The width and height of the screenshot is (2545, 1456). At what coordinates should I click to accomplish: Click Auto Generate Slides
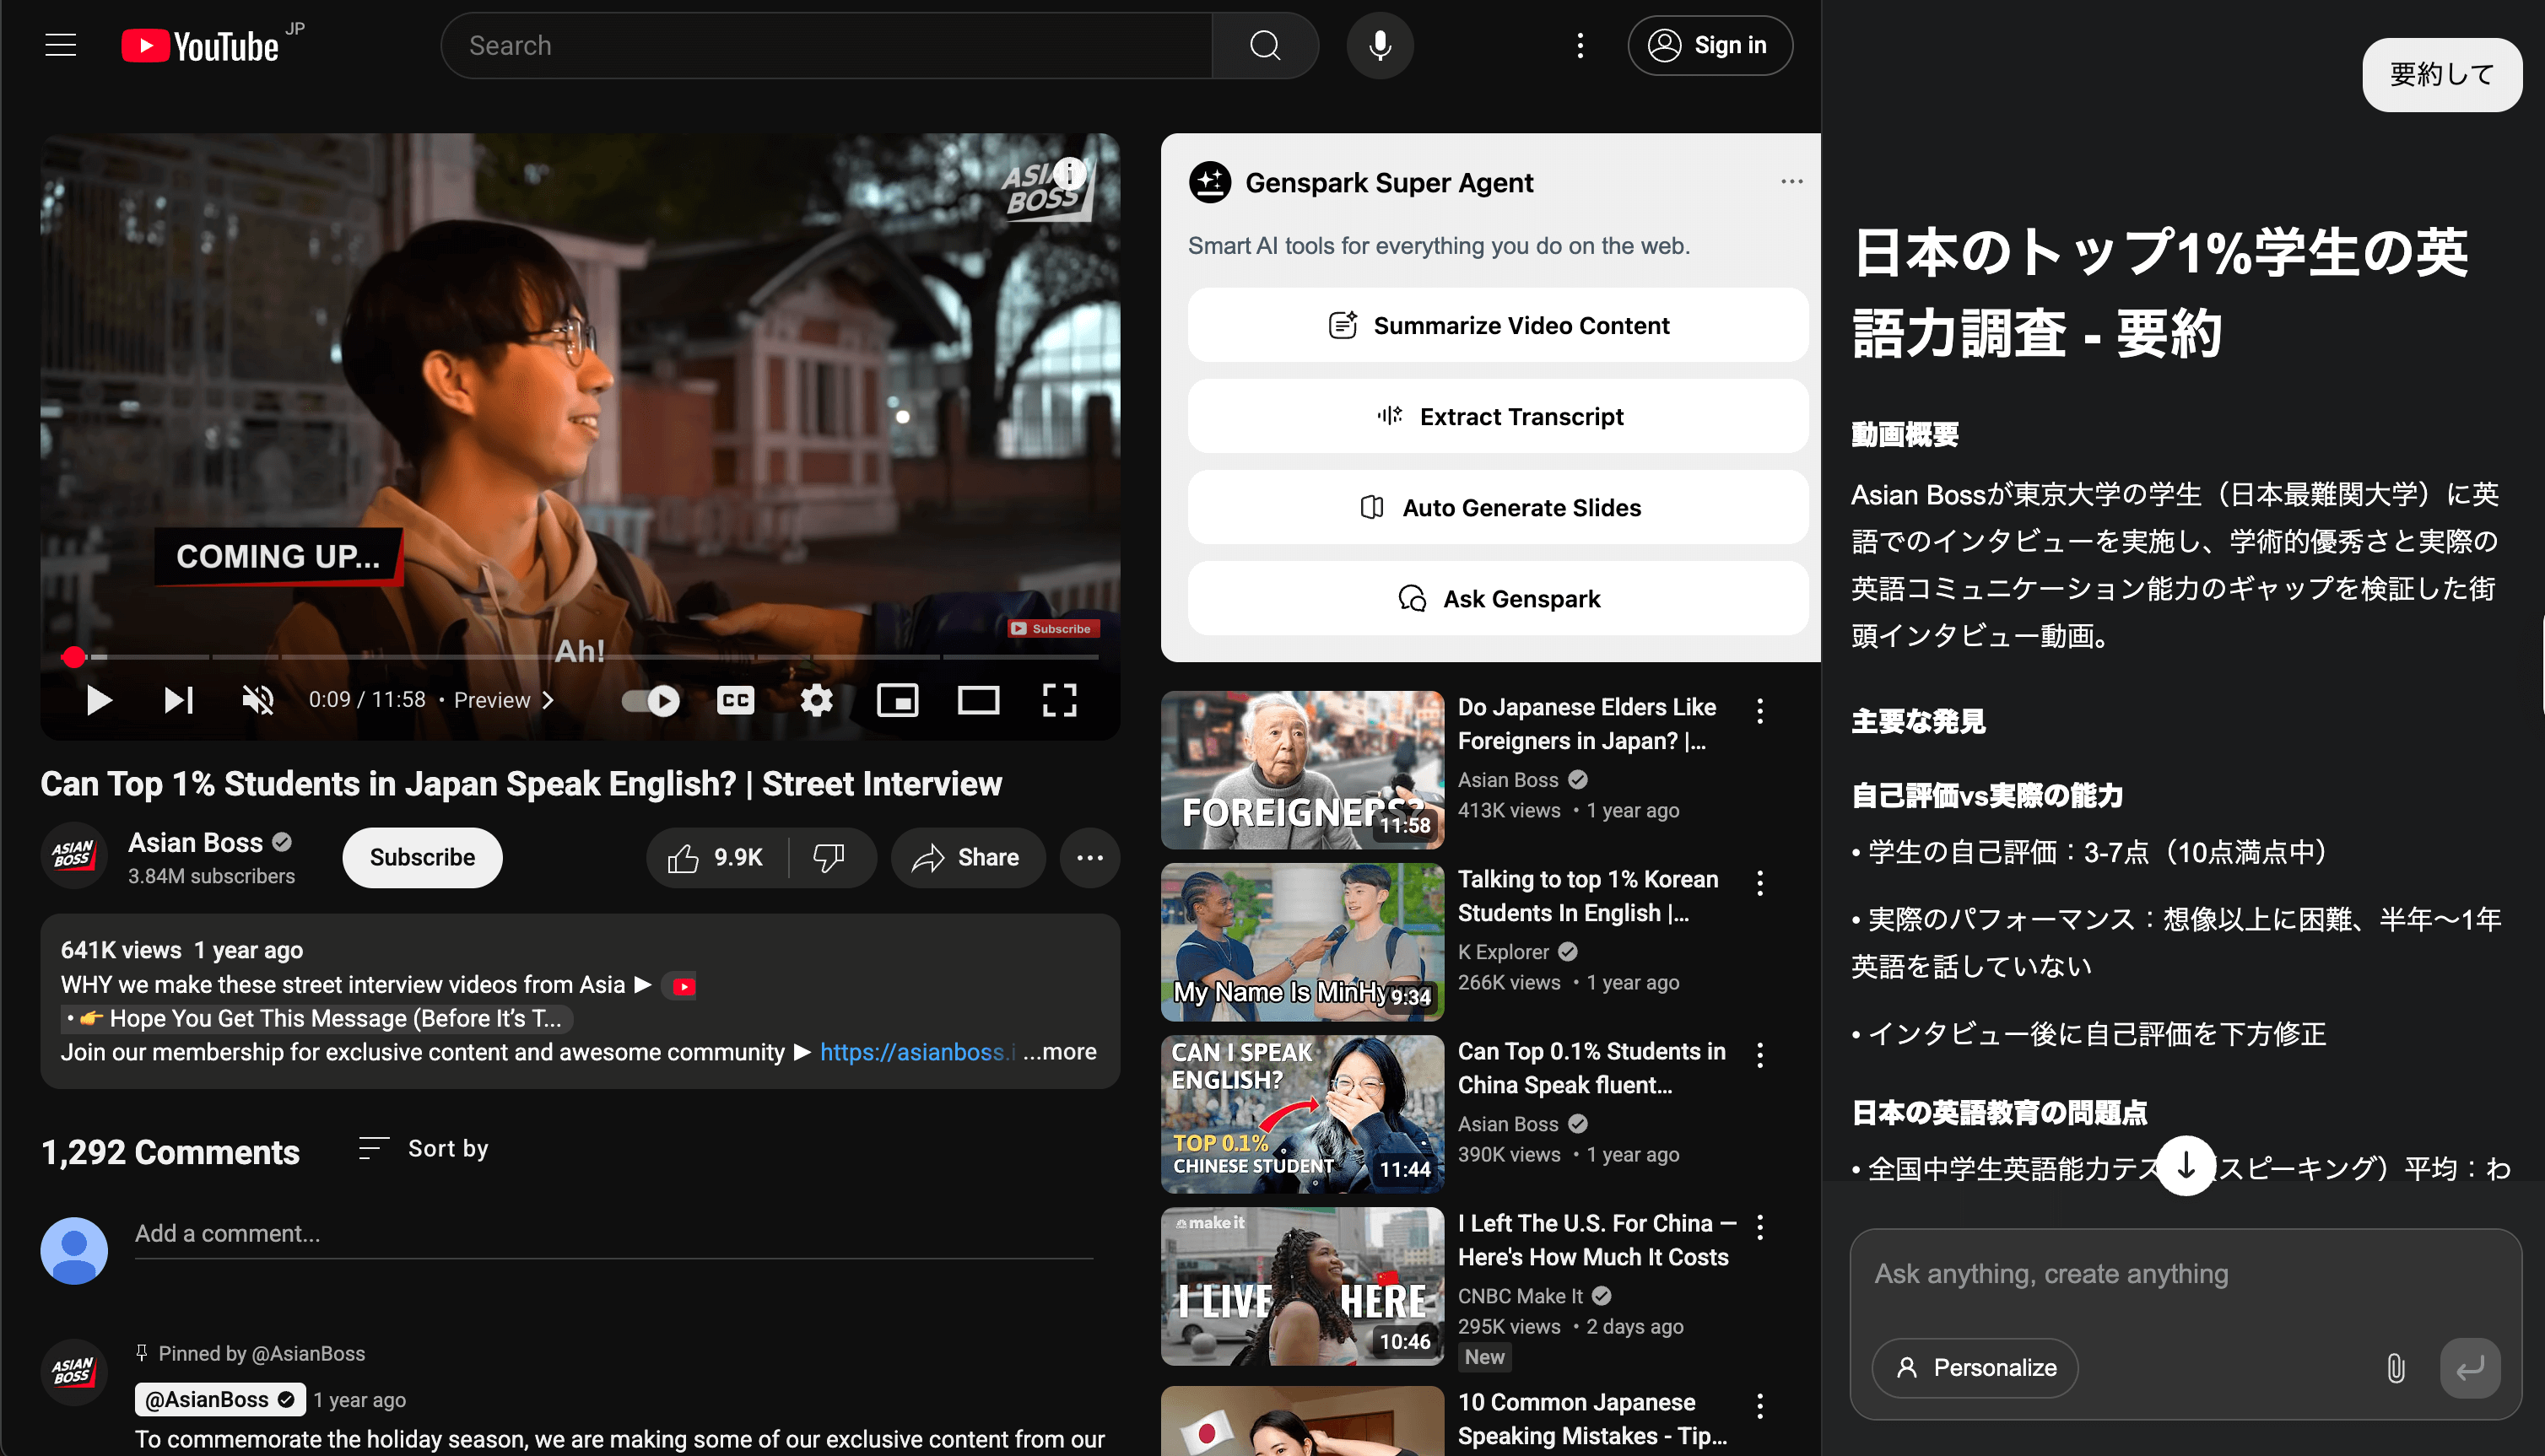point(1497,507)
